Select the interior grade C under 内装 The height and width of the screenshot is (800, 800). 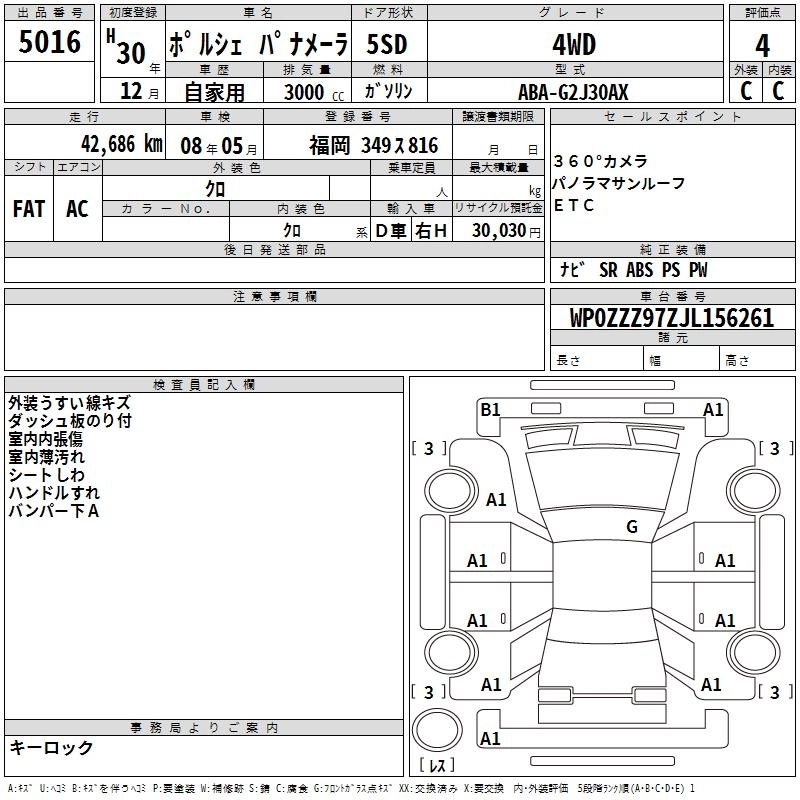[x=778, y=91]
